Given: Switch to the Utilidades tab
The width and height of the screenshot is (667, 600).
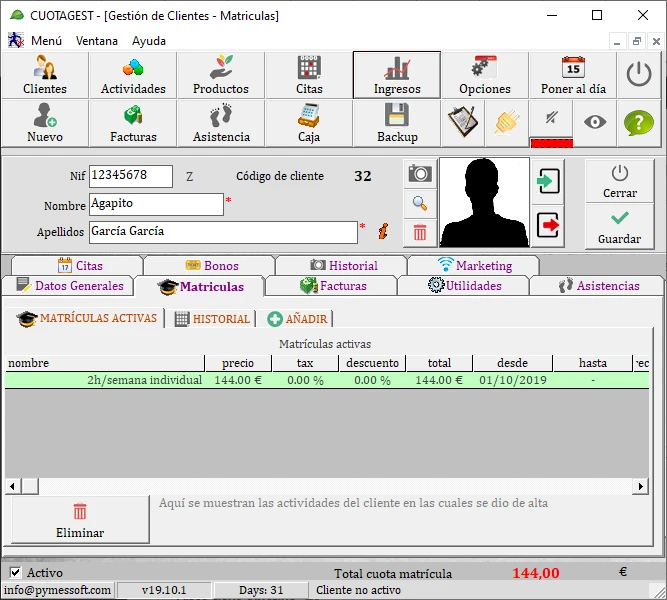Looking at the screenshot, I should (464, 286).
